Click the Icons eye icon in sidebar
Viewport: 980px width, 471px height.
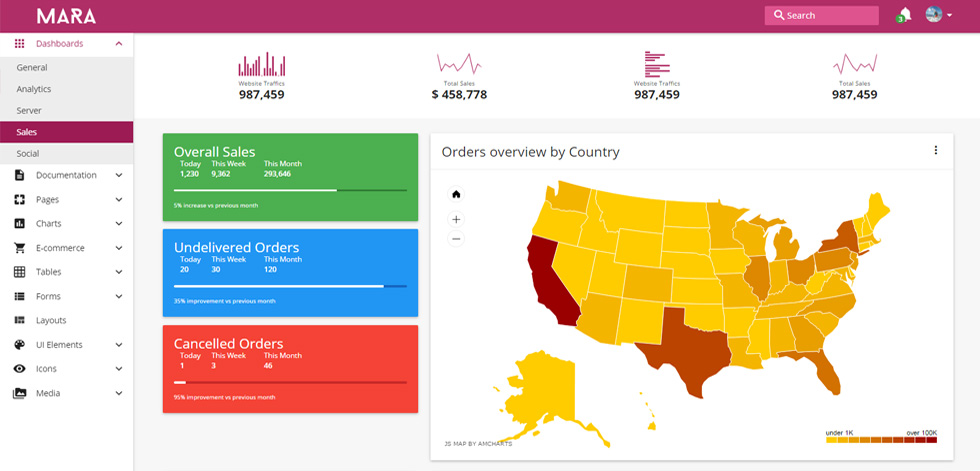click(x=19, y=369)
